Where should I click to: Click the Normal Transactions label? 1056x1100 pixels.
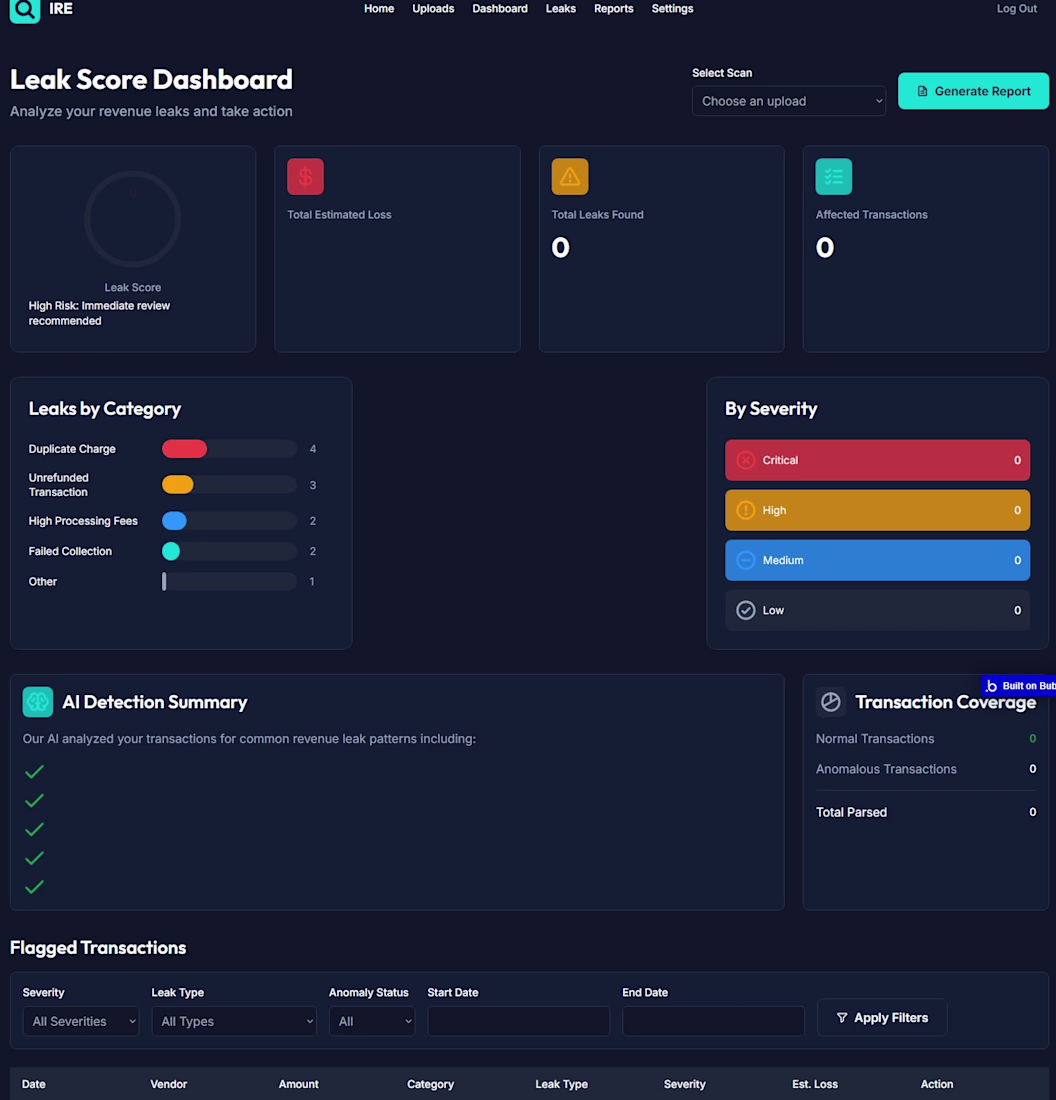(875, 739)
